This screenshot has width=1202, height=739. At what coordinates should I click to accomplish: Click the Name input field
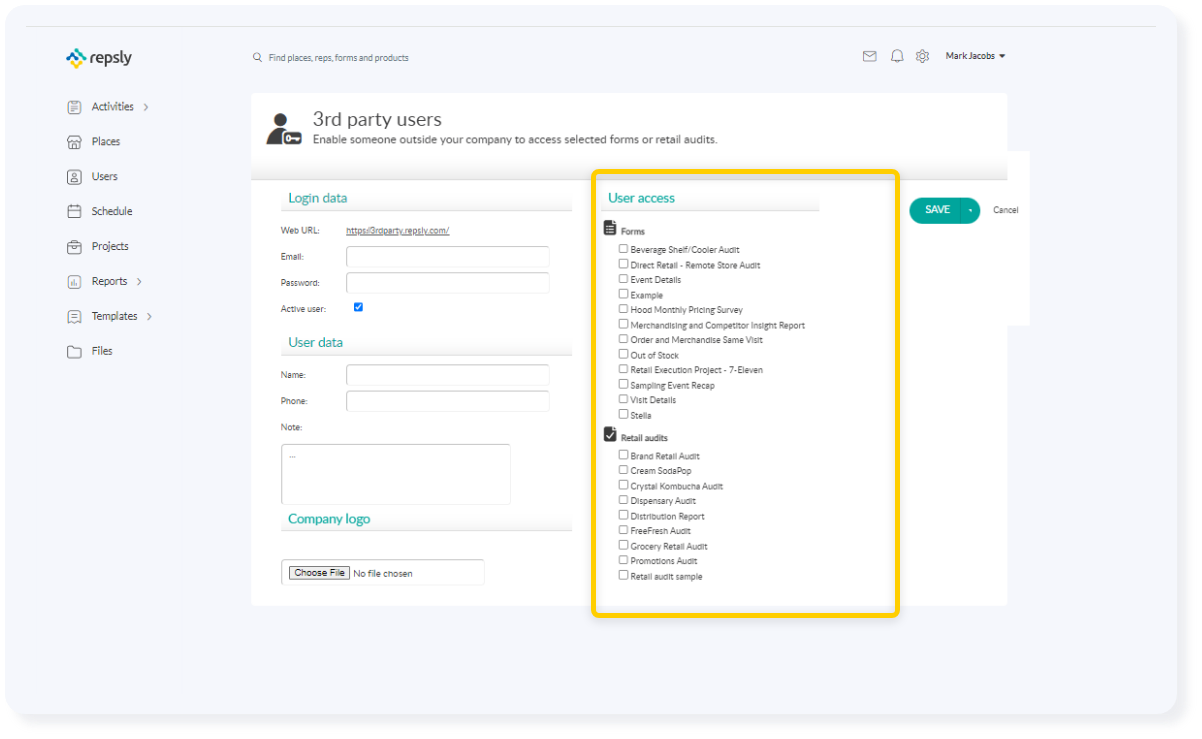coord(448,375)
